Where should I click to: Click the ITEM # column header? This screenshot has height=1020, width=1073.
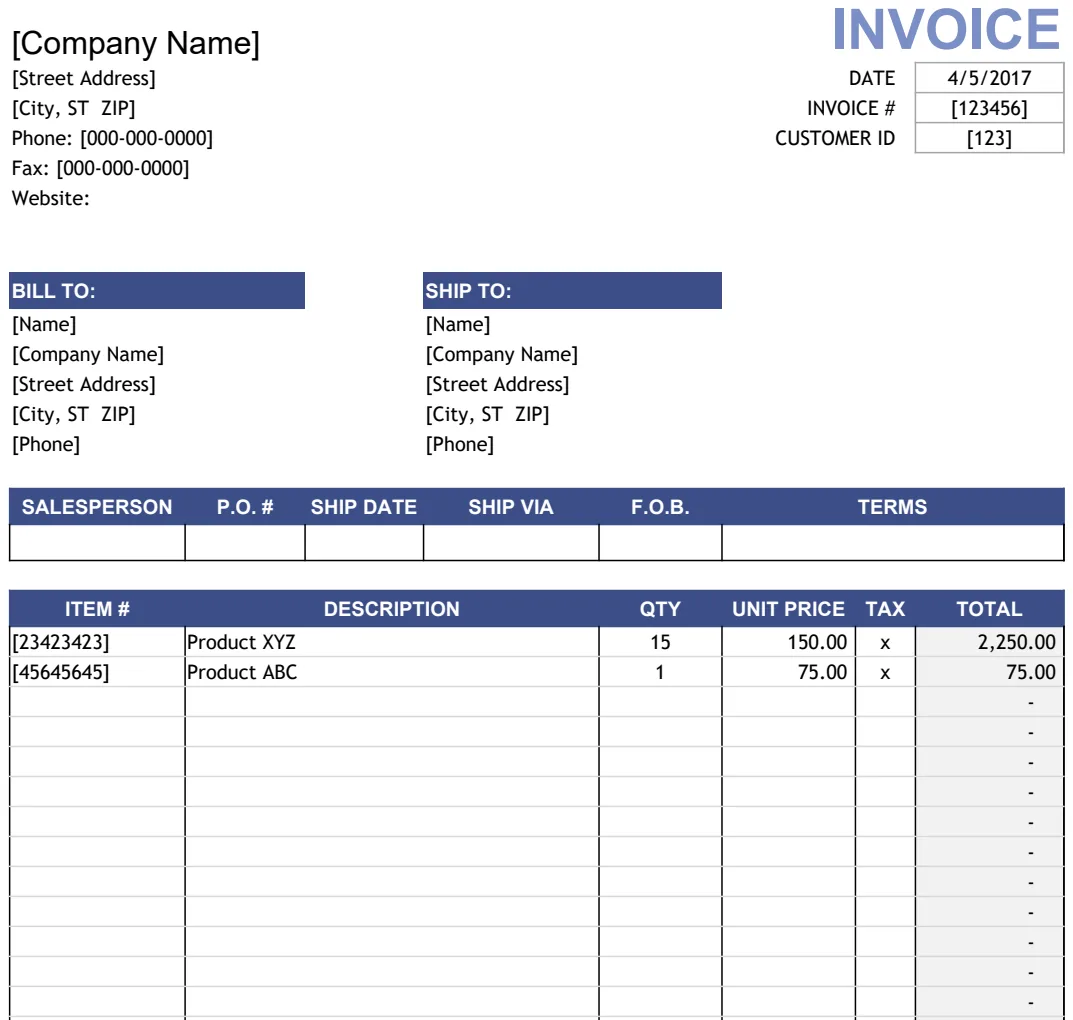pos(97,609)
